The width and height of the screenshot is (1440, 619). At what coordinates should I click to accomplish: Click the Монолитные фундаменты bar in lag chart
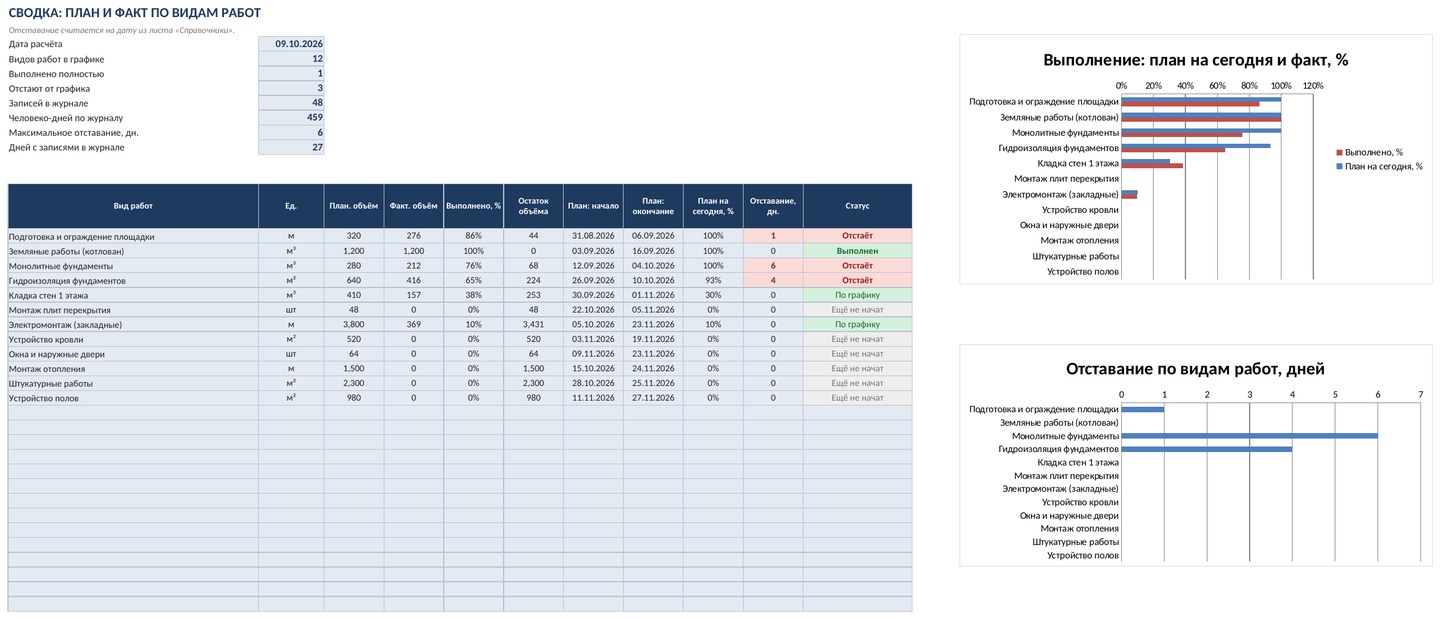pos(1249,436)
